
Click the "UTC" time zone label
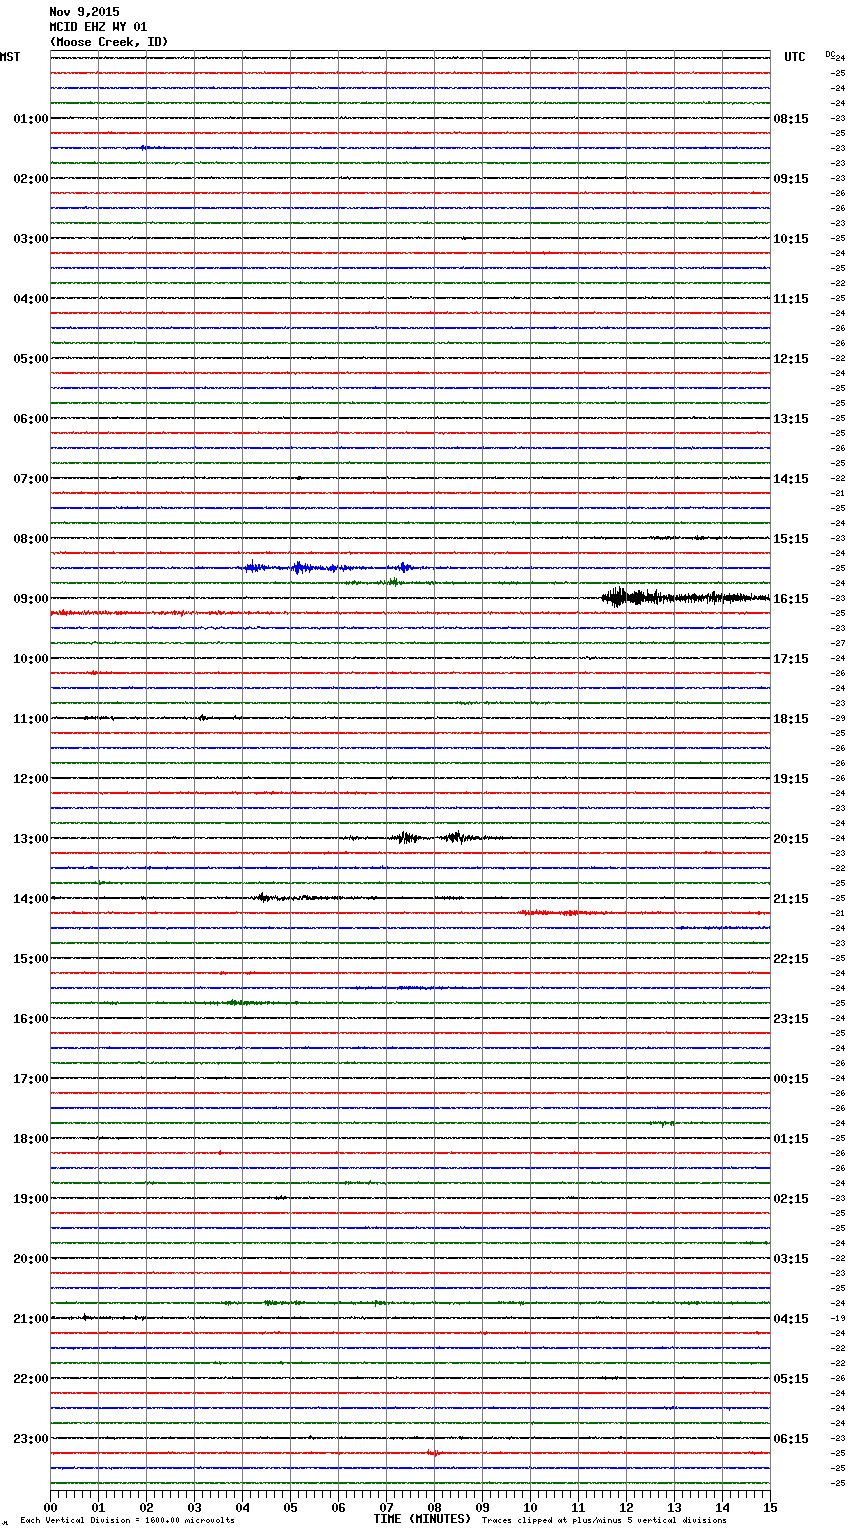coord(795,57)
